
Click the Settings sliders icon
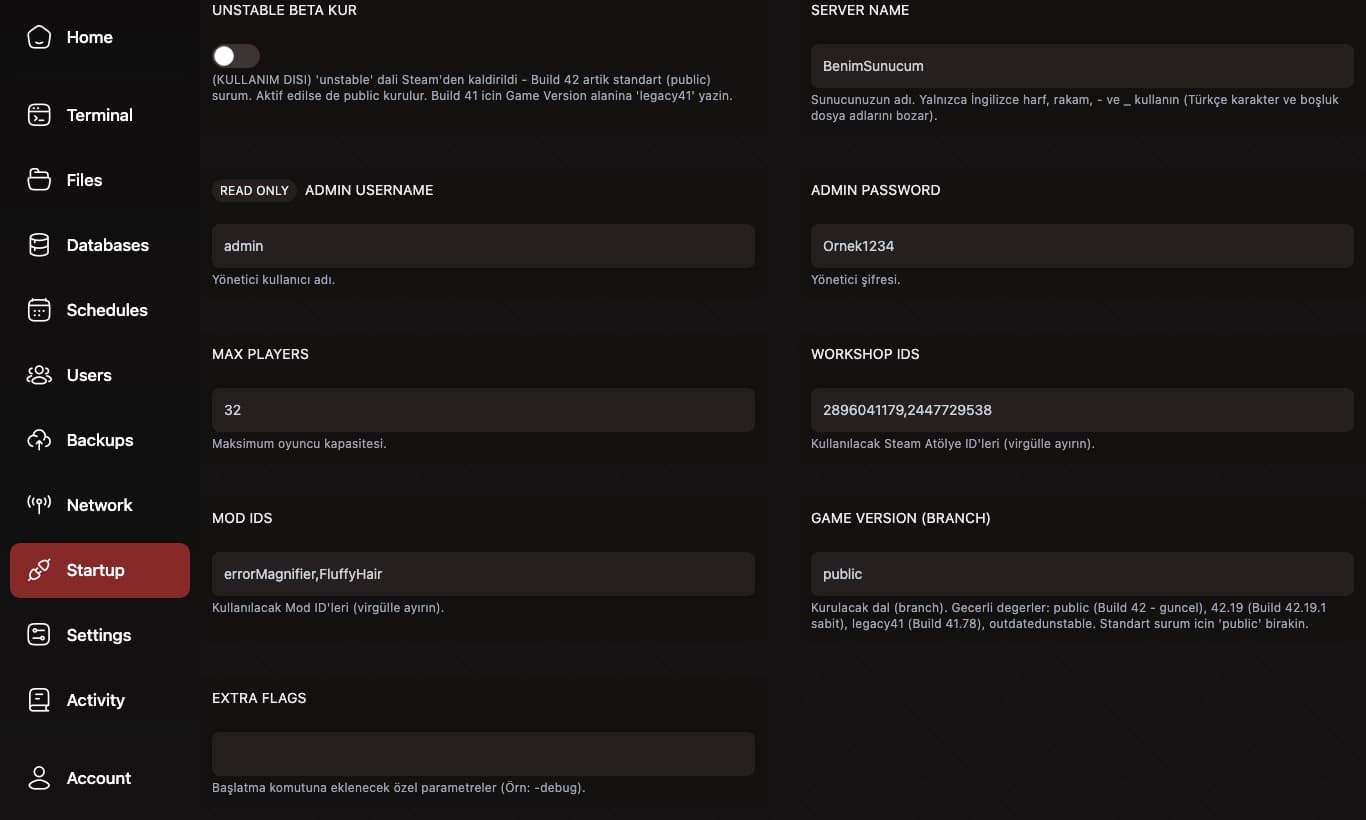point(39,635)
